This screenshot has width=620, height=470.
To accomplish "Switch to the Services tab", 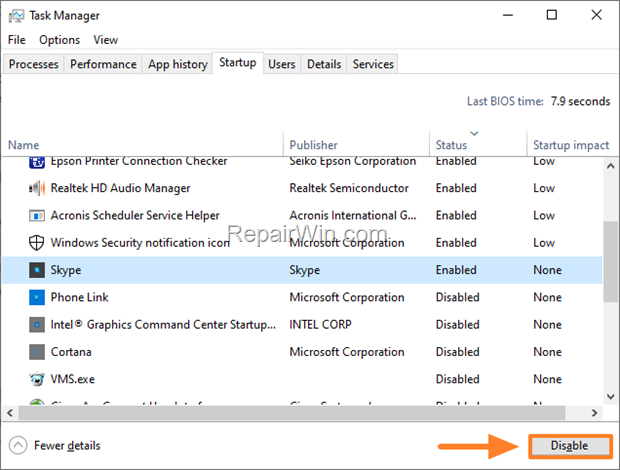I will [373, 64].
